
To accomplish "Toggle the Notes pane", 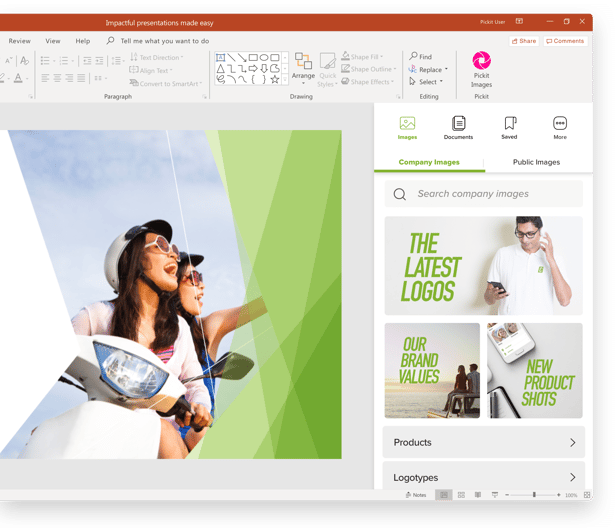I will coord(416,495).
